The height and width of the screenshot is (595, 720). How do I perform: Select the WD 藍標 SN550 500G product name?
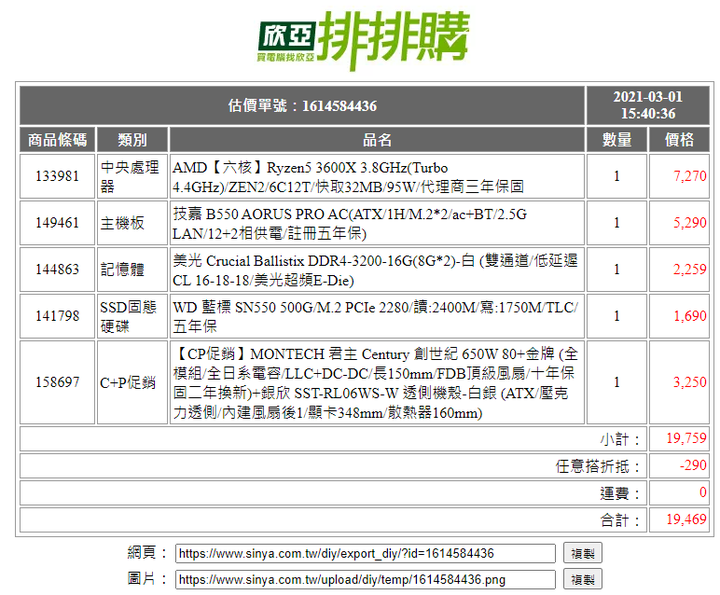pos(377,316)
